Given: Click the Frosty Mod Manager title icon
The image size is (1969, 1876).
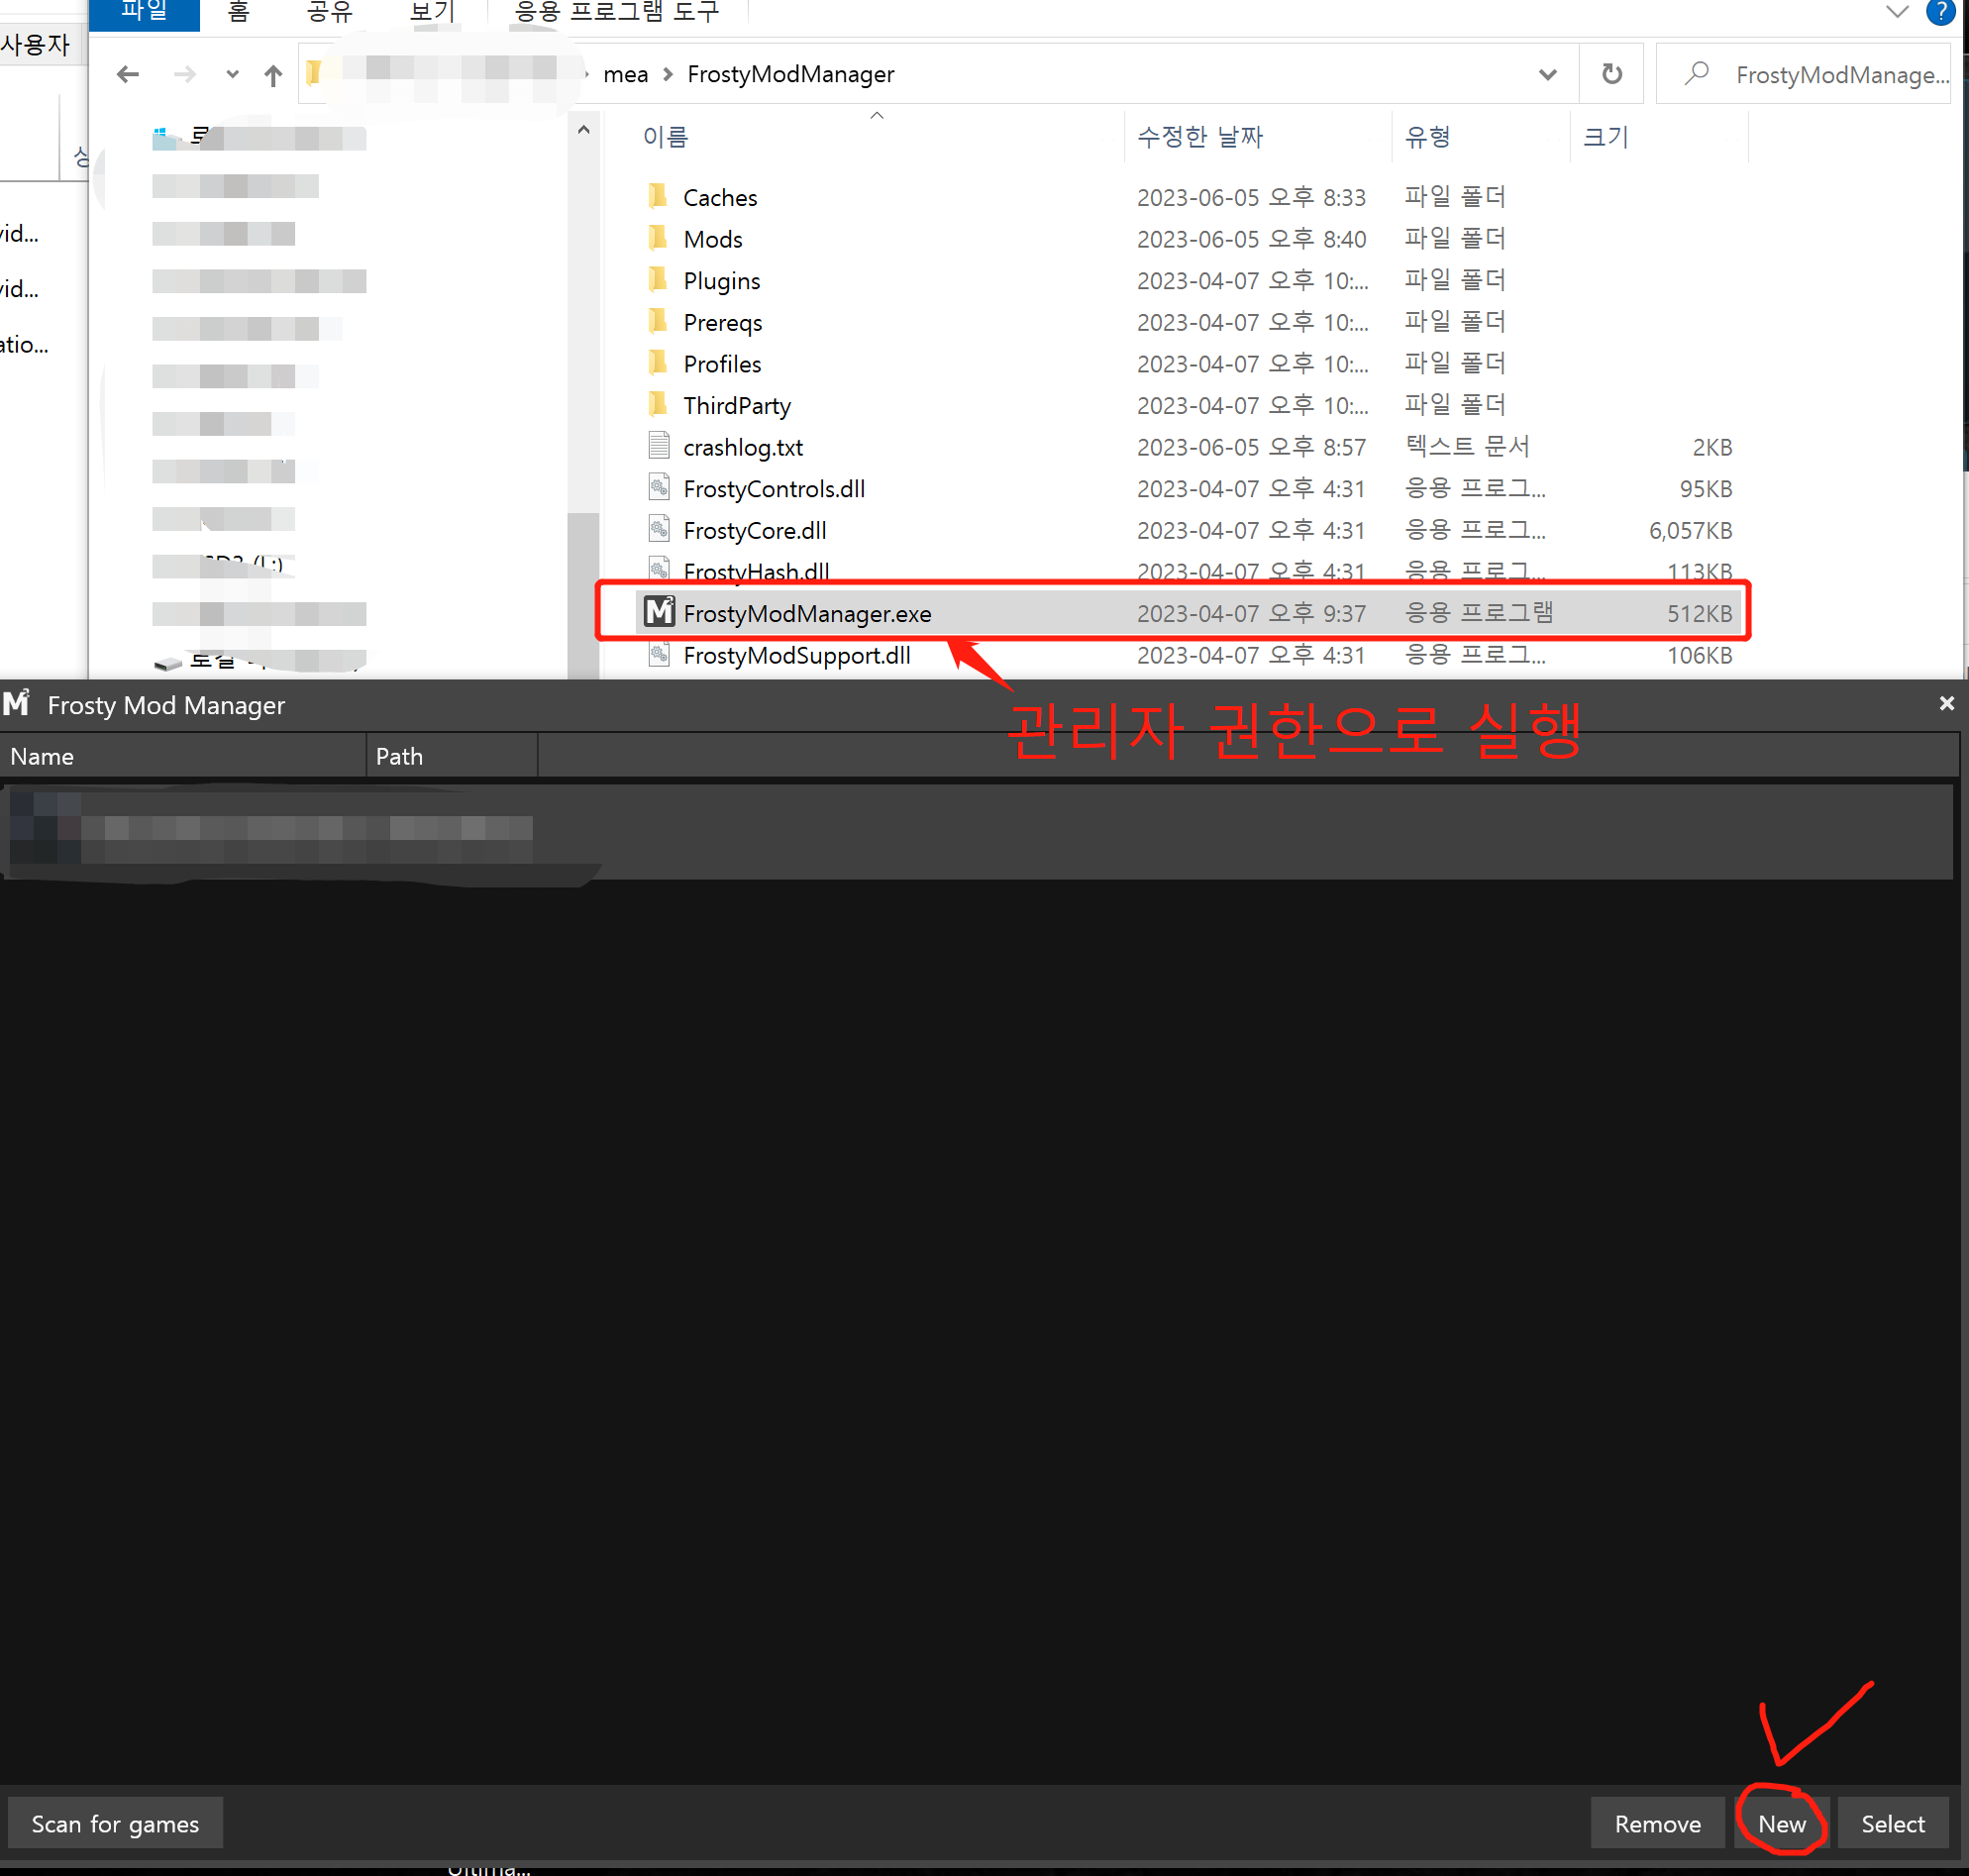Looking at the screenshot, I should tap(17, 703).
